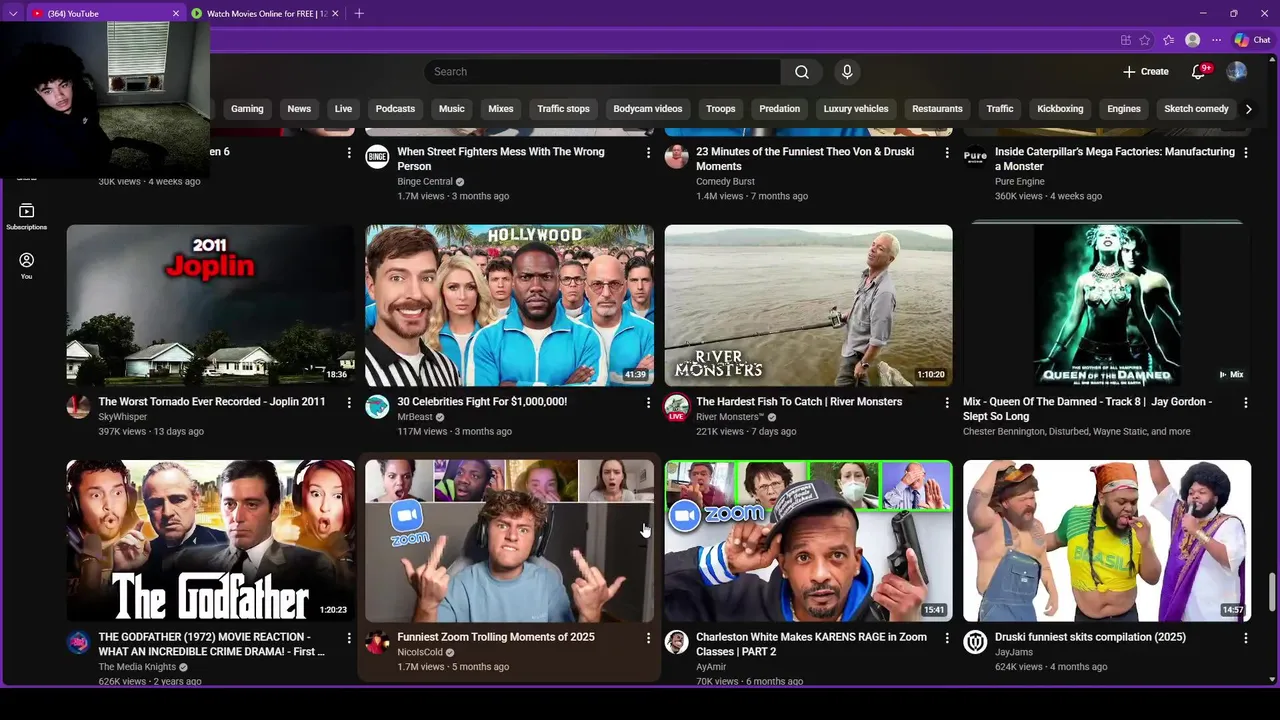Open Pure Engine channel avatar
This screenshot has width=1280, height=720.
975,157
